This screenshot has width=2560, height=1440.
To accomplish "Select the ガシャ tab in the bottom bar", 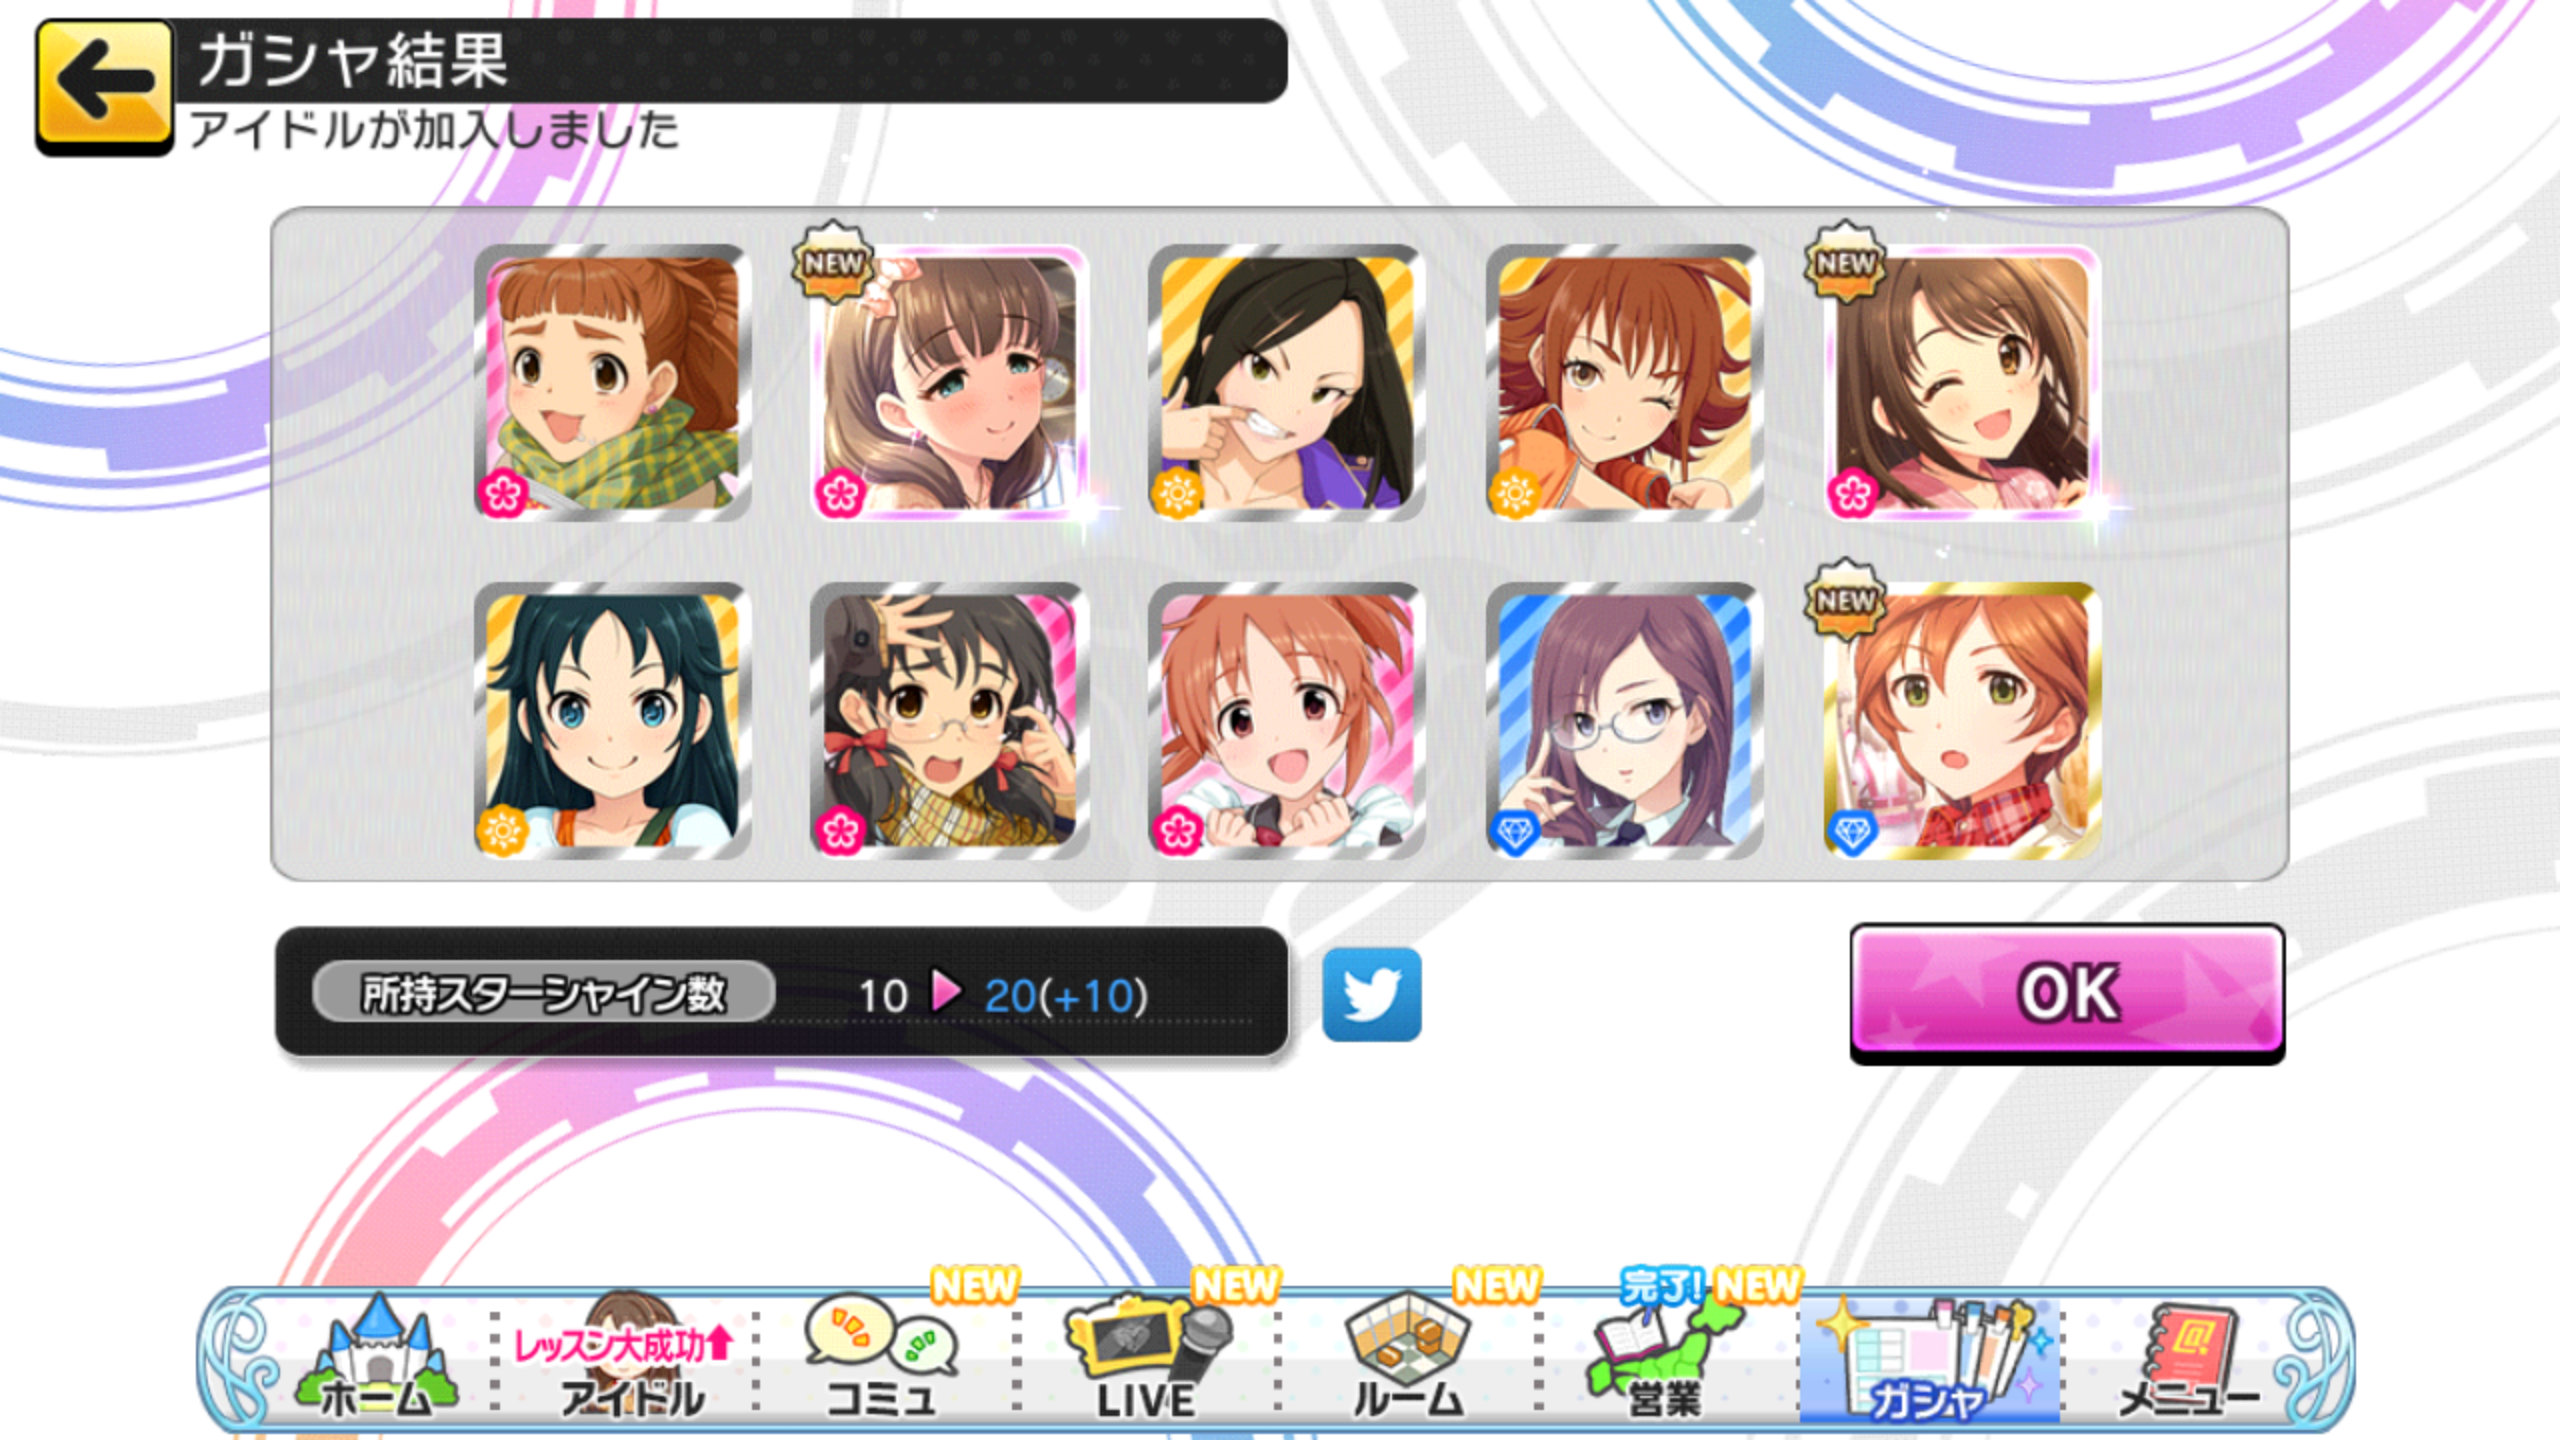I will (1929, 1358).
